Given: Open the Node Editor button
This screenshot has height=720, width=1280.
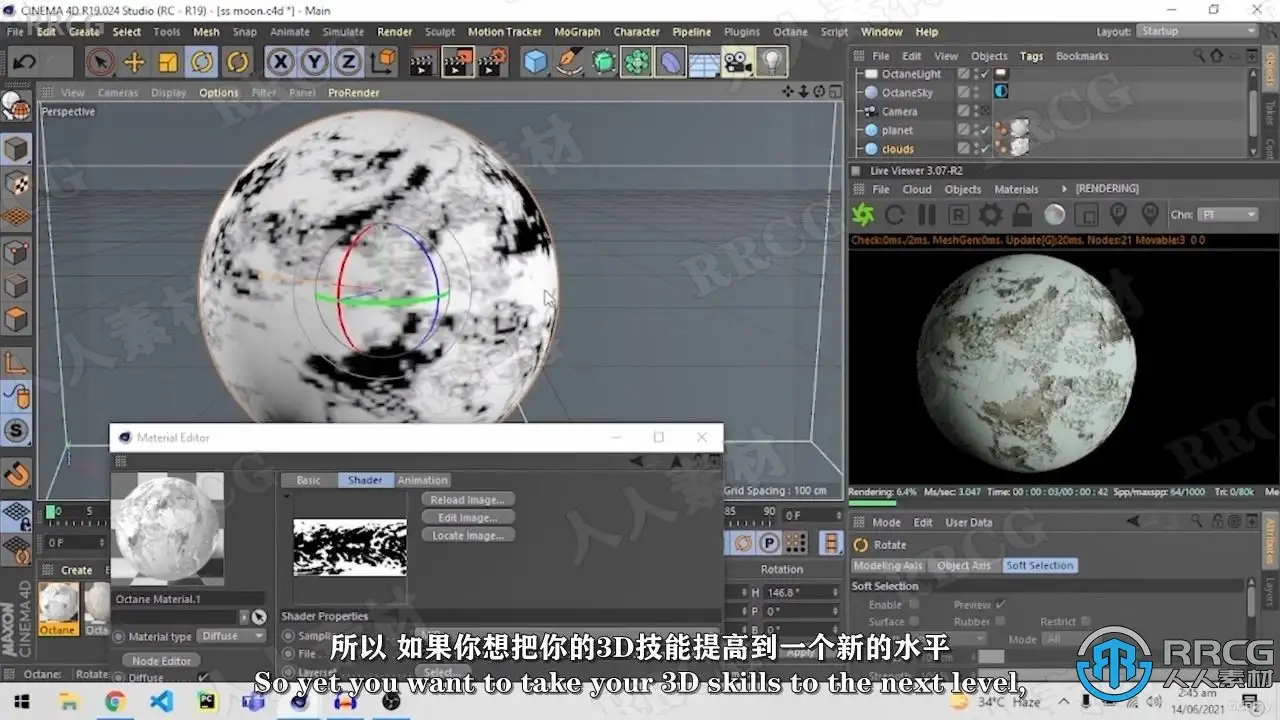Looking at the screenshot, I should pos(162,660).
